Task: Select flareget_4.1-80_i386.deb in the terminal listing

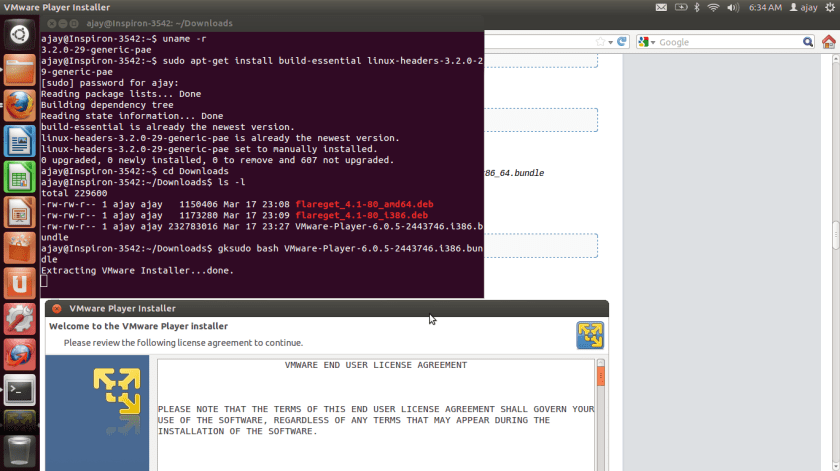Action: [362, 215]
